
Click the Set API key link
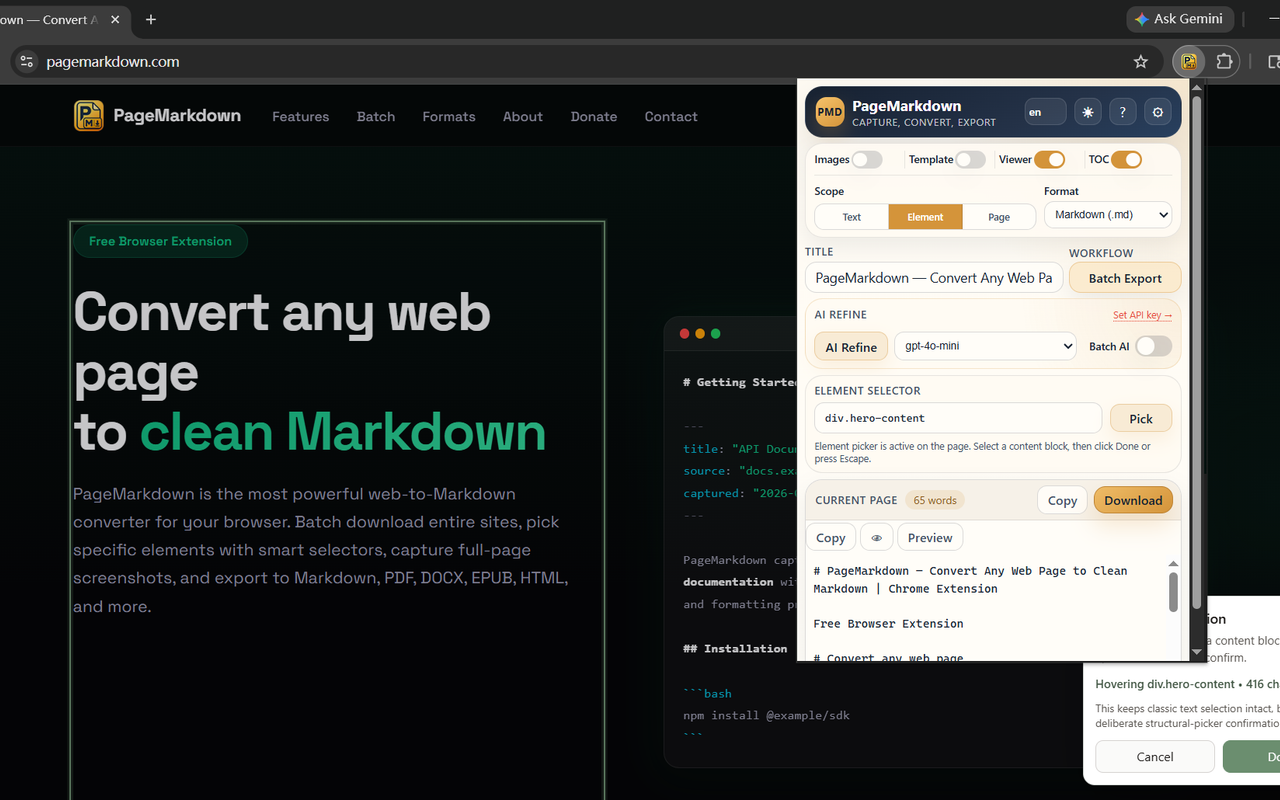(x=1142, y=315)
